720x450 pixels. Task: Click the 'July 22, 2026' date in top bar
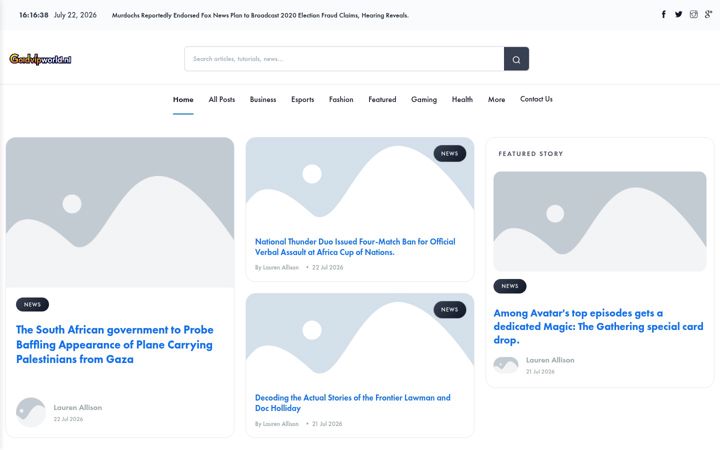[x=75, y=15]
